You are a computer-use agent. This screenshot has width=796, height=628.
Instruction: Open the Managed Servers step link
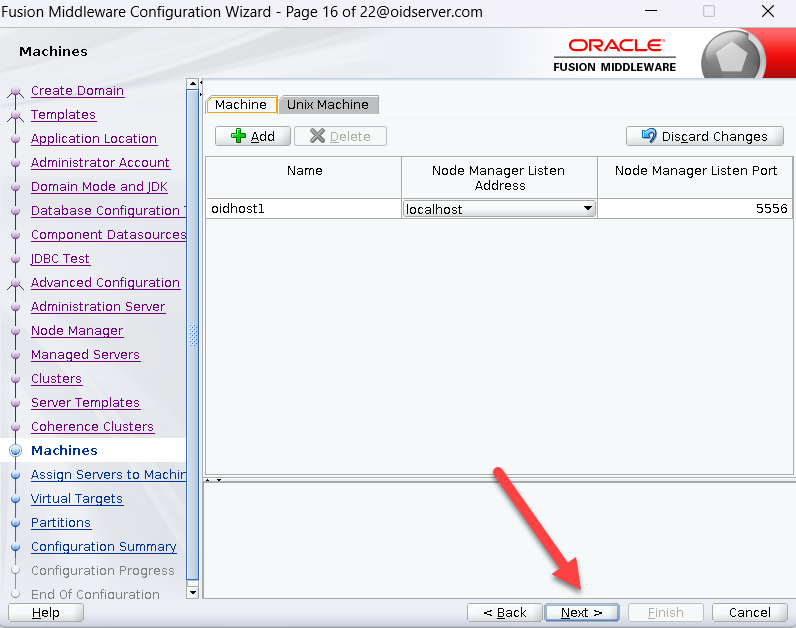point(85,355)
